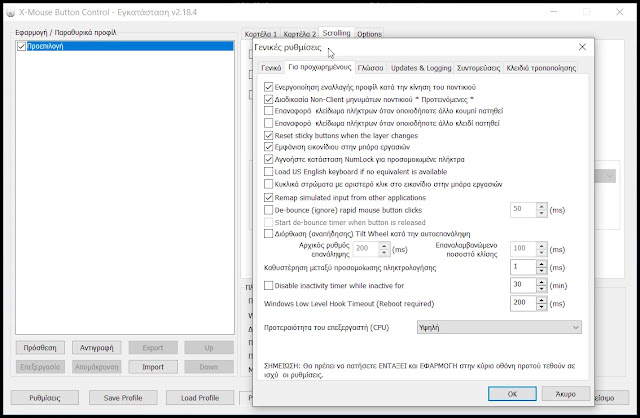
Task: Close the X-Mouse Button Control window
Action: [620, 12]
